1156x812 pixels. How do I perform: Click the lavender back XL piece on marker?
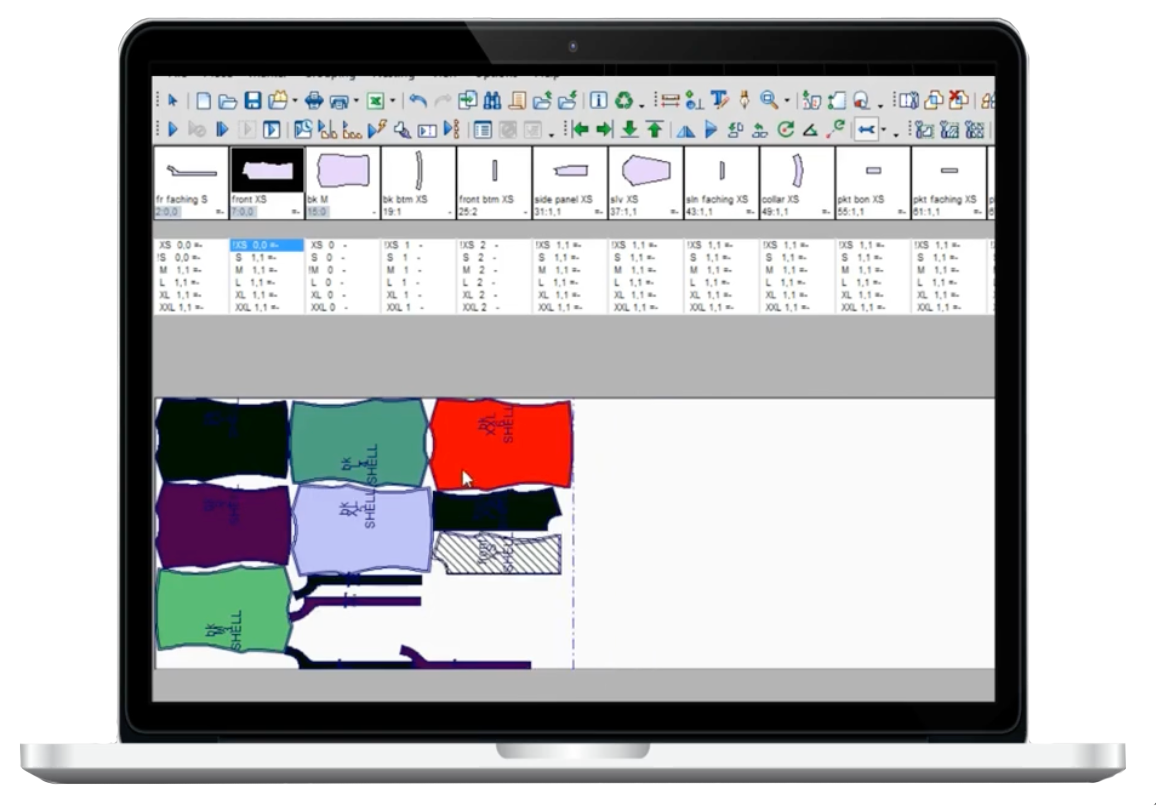362,528
